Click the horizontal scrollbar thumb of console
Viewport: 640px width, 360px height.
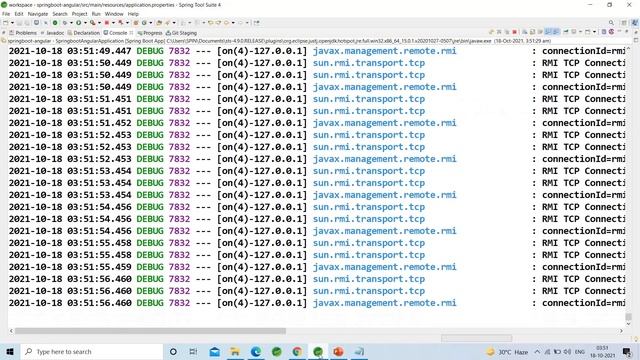pos(150,331)
